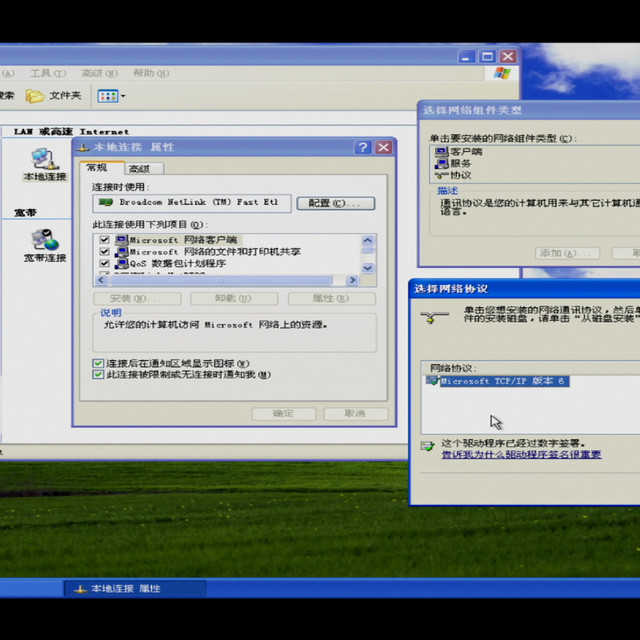
Task: Click the network protocol cable icon in 选择网络协议
Action: coord(434,318)
